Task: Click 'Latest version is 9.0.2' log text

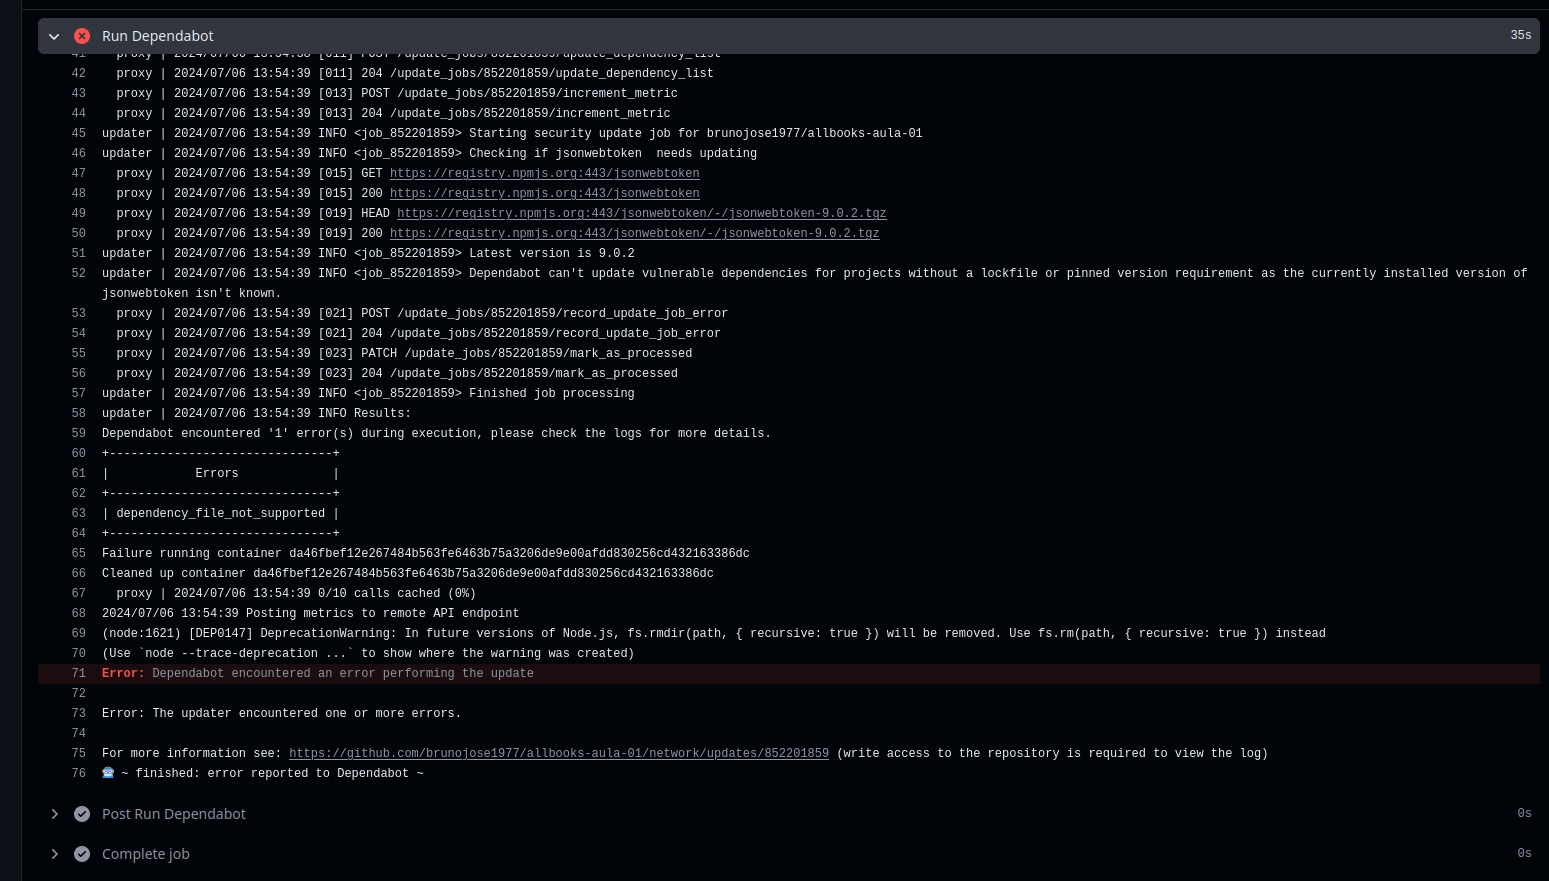Action: point(552,253)
